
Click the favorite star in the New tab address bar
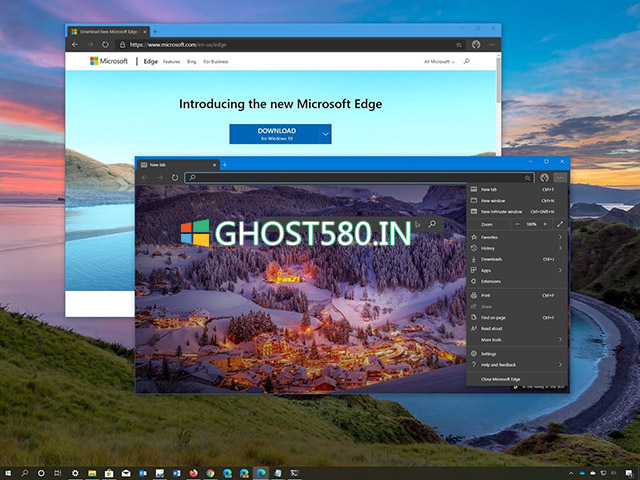(x=527, y=178)
